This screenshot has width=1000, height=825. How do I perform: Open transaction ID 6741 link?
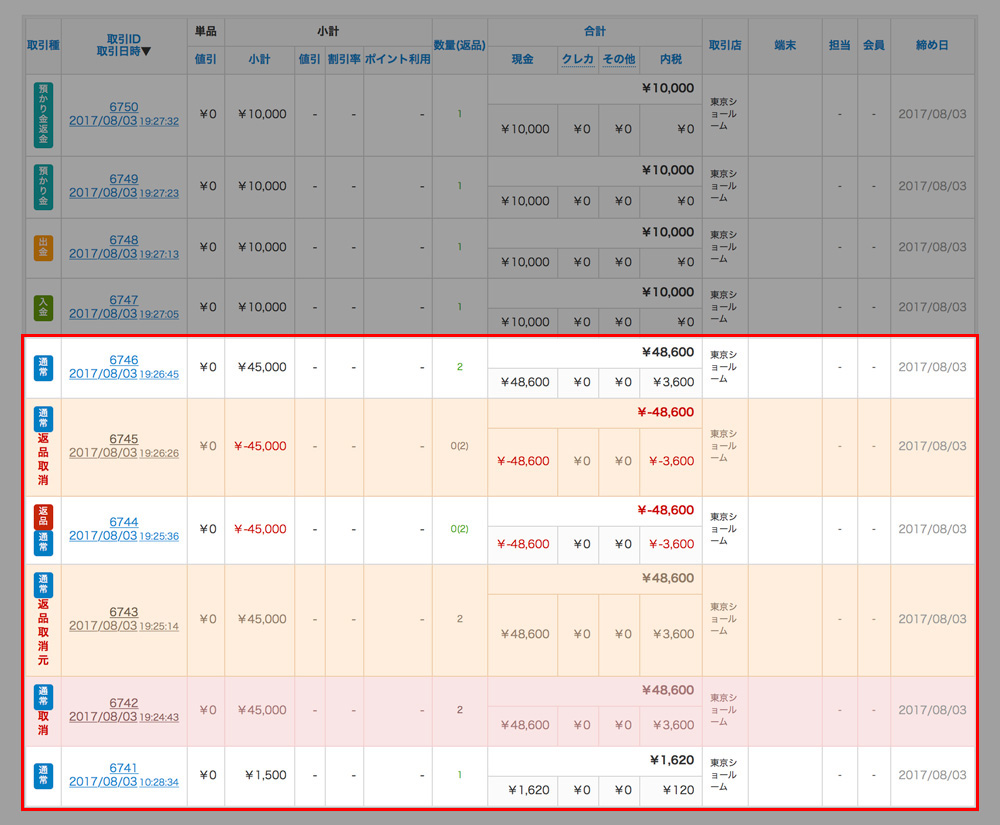click(124, 768)
